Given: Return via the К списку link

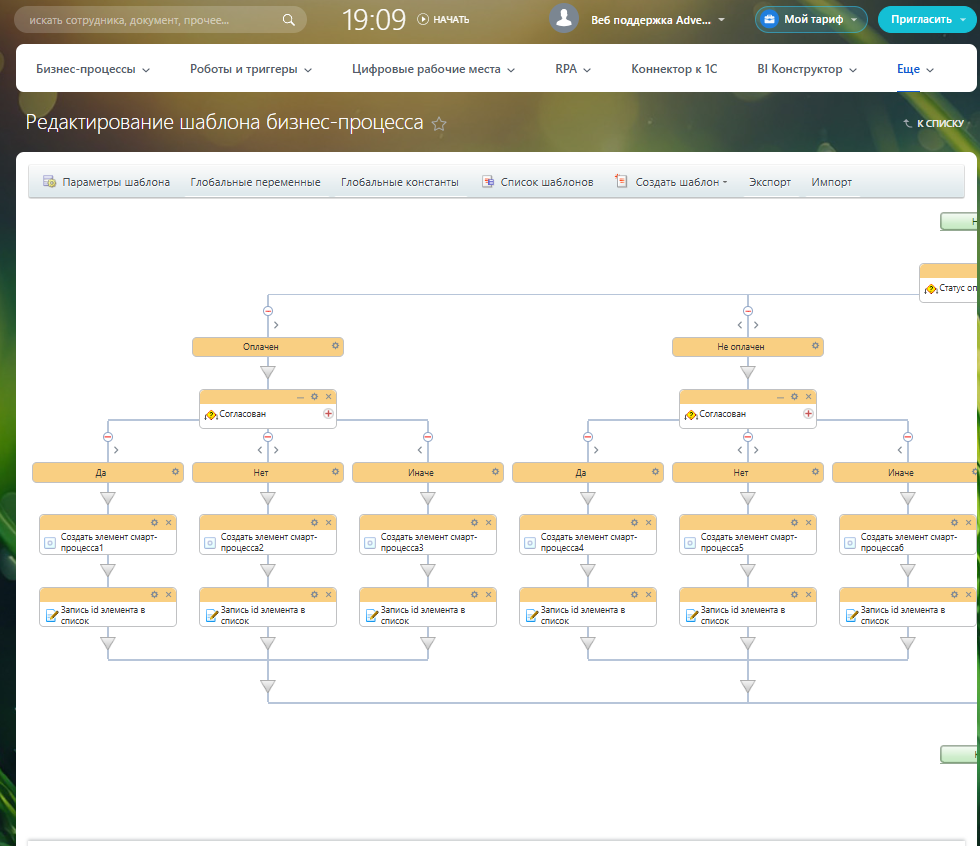Looking at the screenshot, I should pyautogui.click(x=933, y=124).
